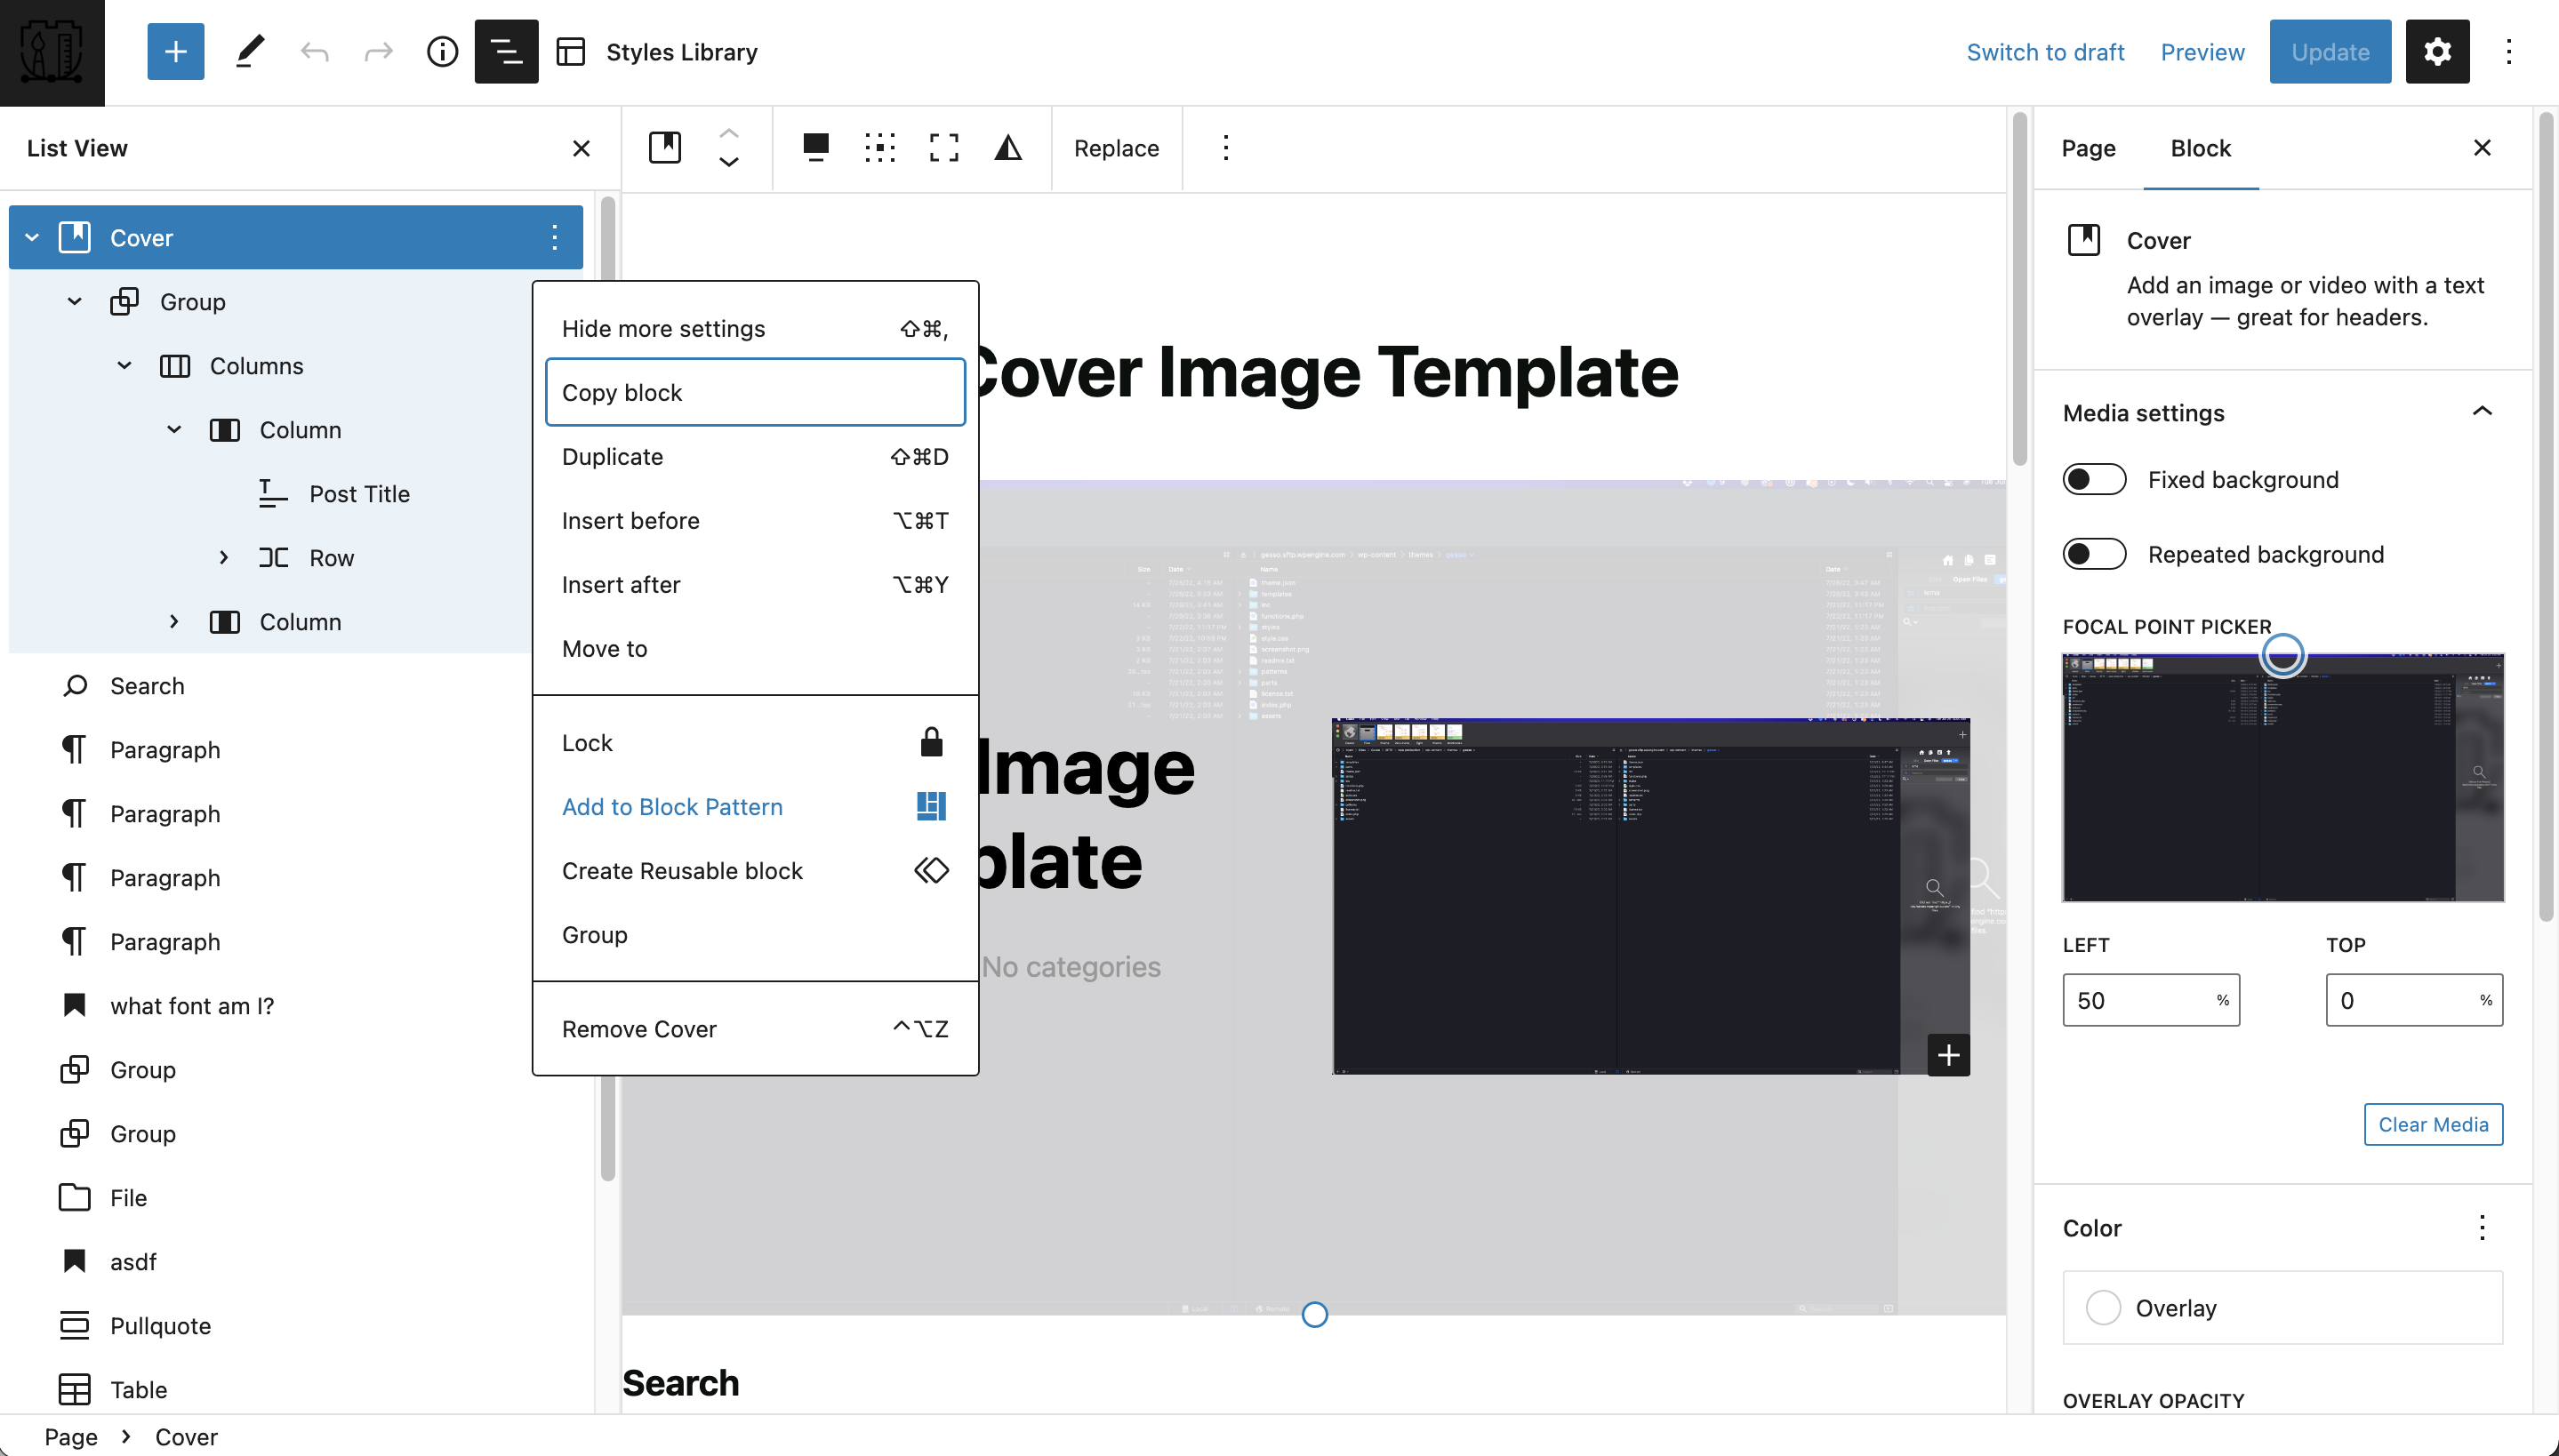Viewport: 2559px width, 1456px height.
Task: Click the Cover block type icon in toolbar
Action: (x=665, y=148)
